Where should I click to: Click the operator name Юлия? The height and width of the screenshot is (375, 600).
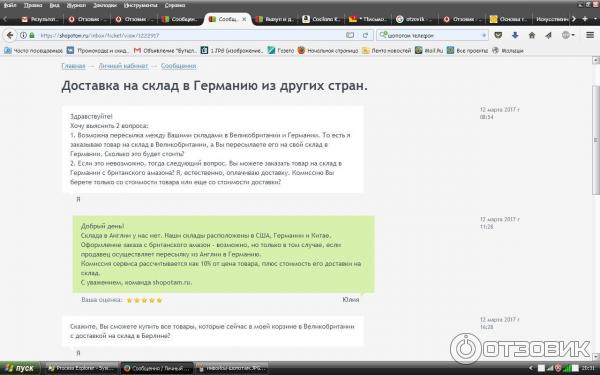click(x=351, y=300)
